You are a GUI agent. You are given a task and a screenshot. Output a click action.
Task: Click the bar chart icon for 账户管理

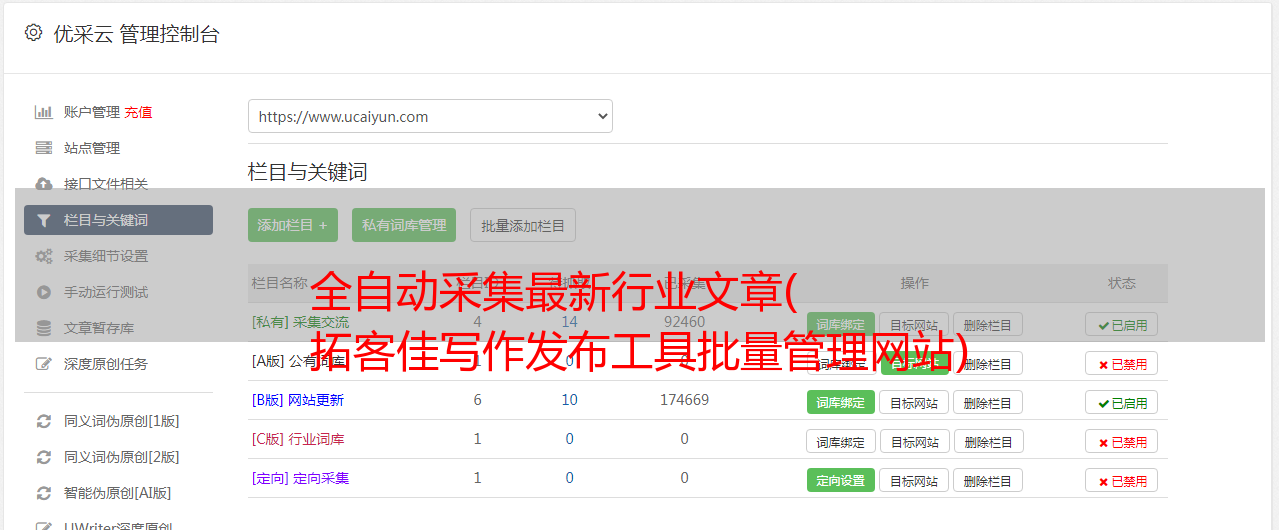(43, 112)
